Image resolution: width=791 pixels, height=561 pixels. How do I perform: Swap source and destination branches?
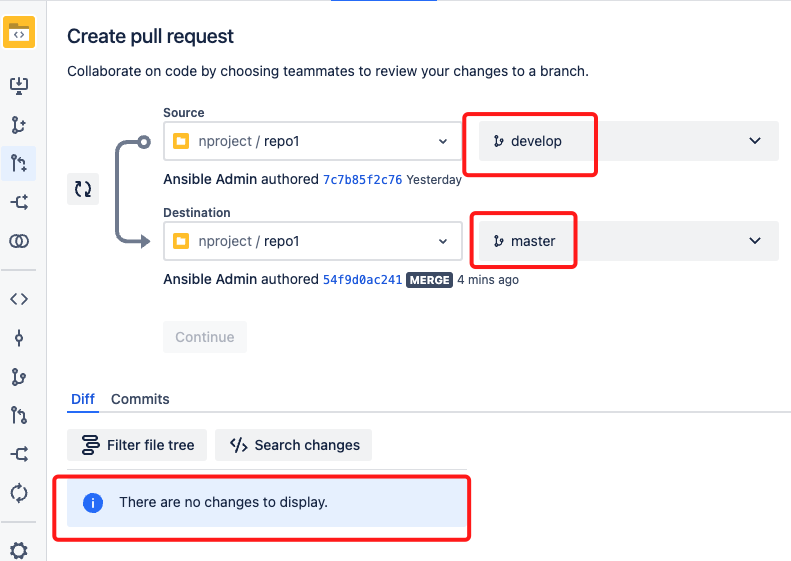tap(83, 189)
